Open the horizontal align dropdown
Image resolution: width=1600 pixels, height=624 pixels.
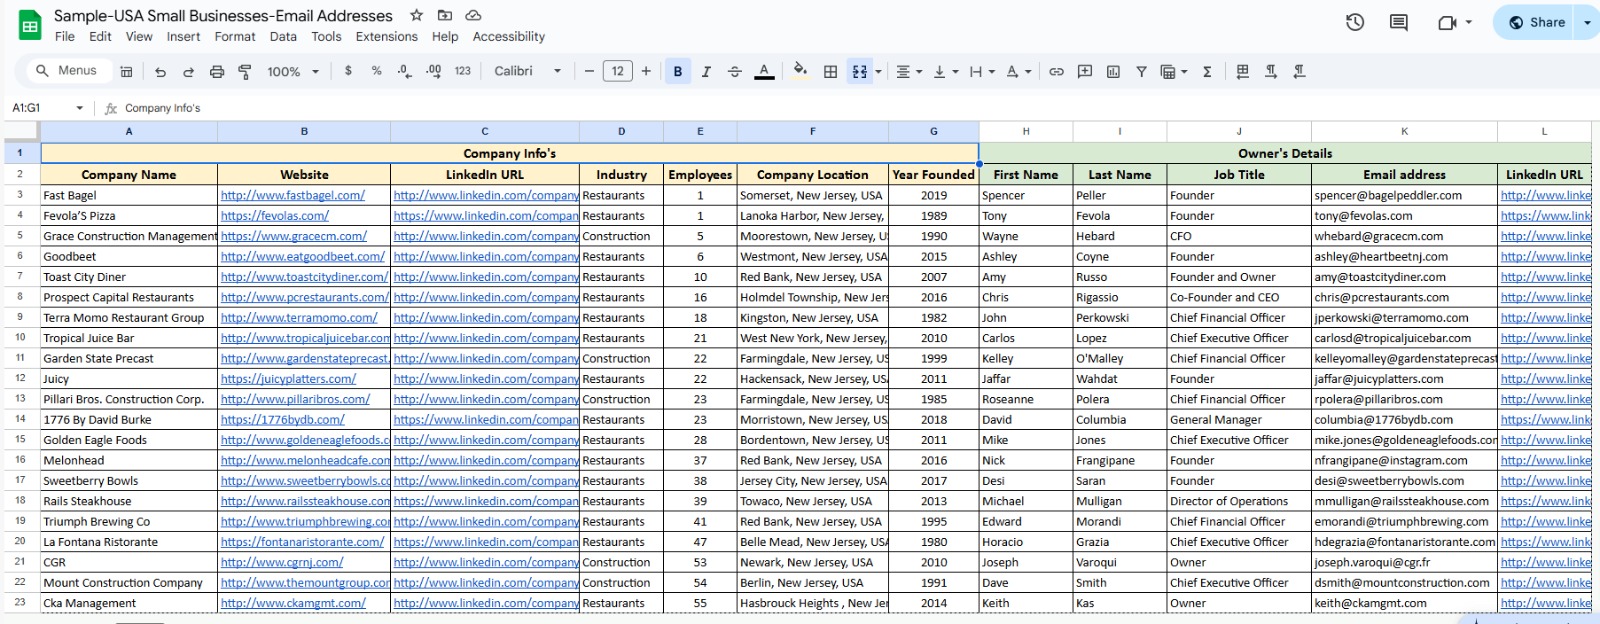(909, 72)
